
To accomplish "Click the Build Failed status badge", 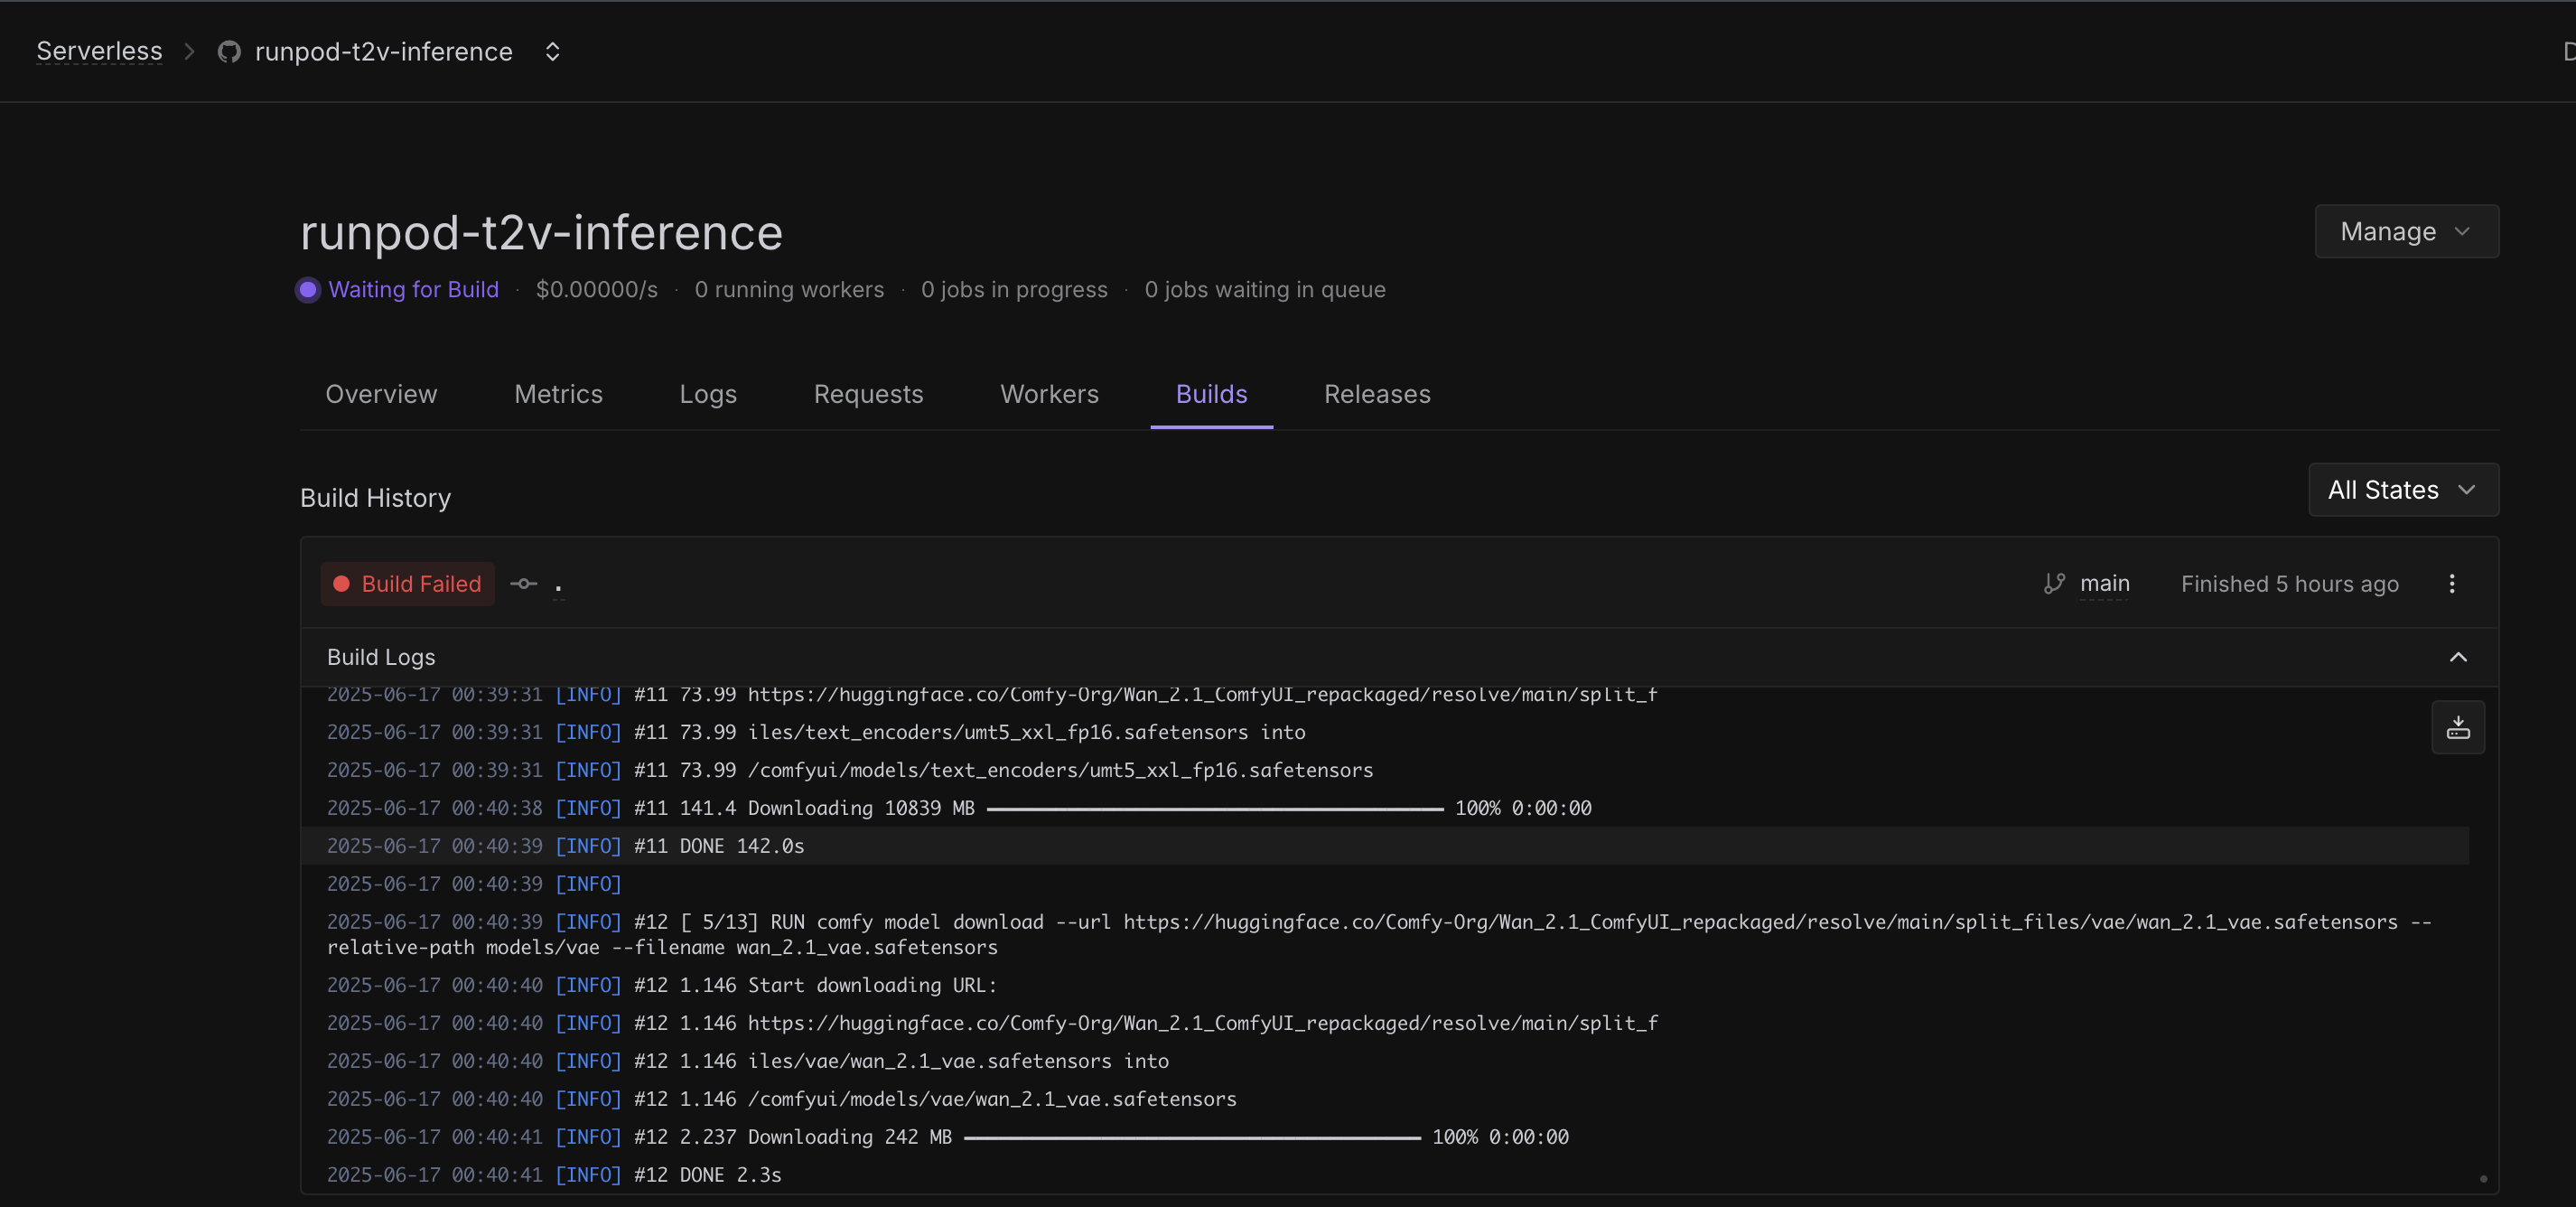I will 408,584.
